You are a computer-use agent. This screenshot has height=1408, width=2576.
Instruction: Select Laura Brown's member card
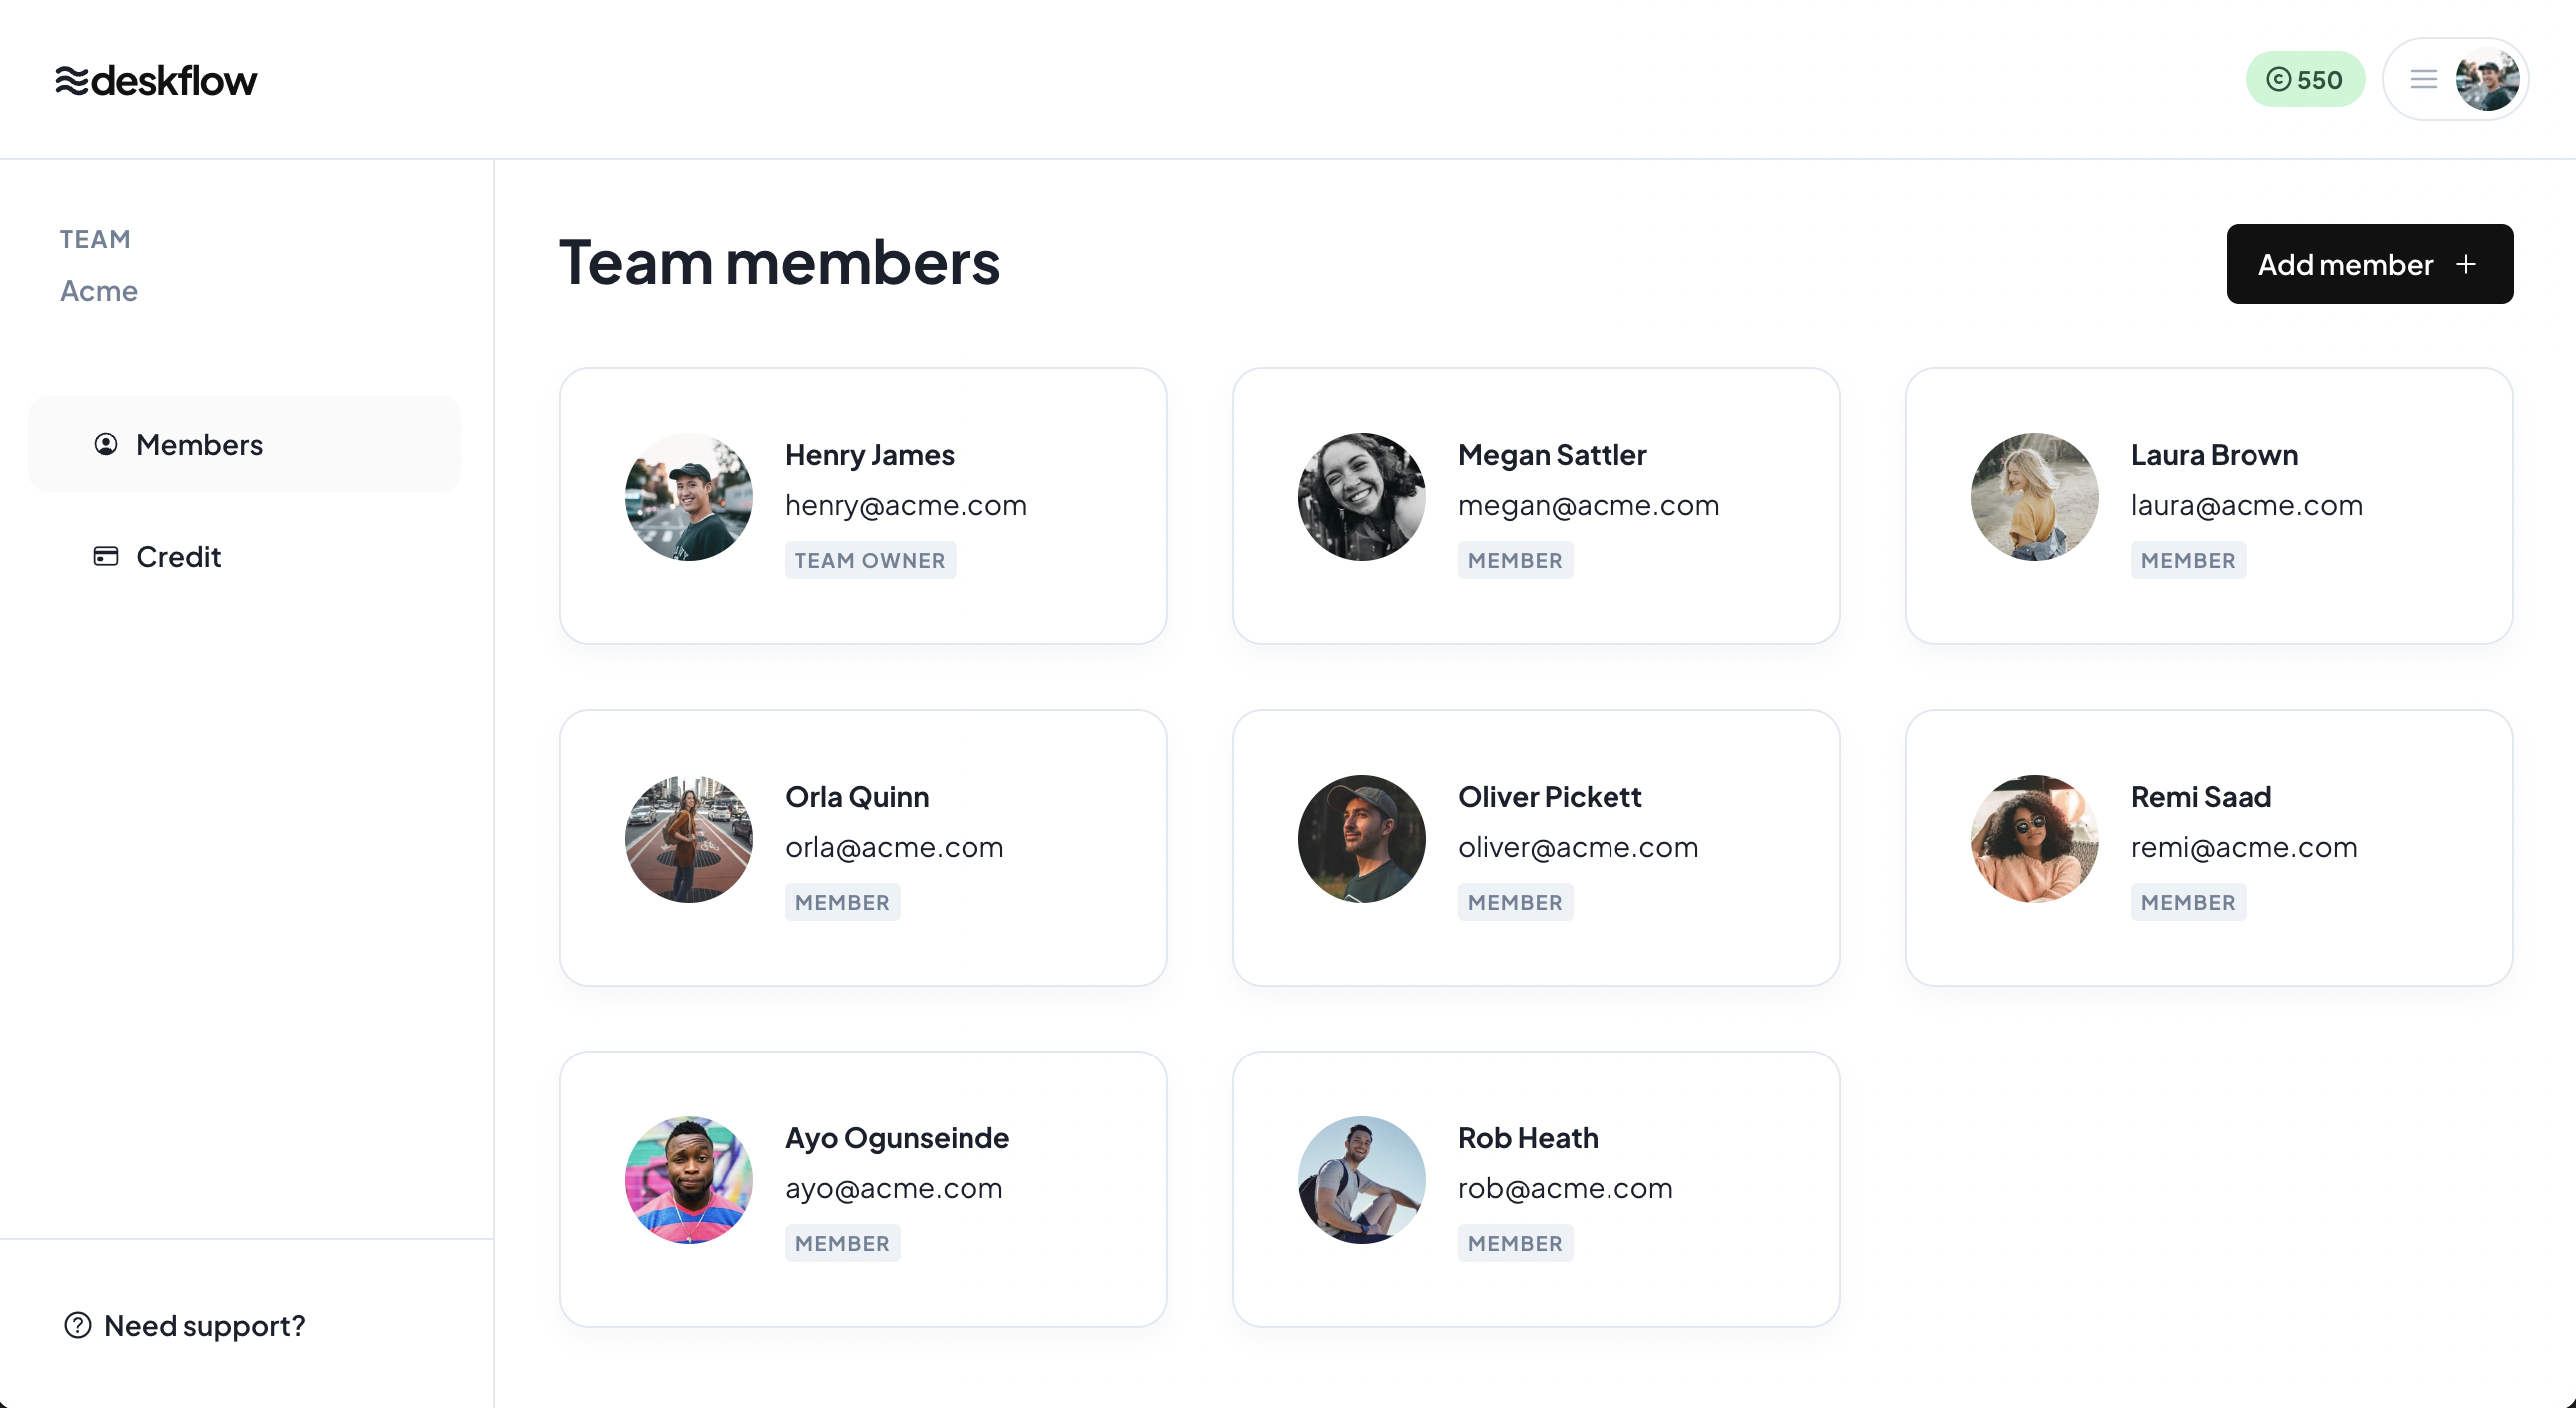2208,506
